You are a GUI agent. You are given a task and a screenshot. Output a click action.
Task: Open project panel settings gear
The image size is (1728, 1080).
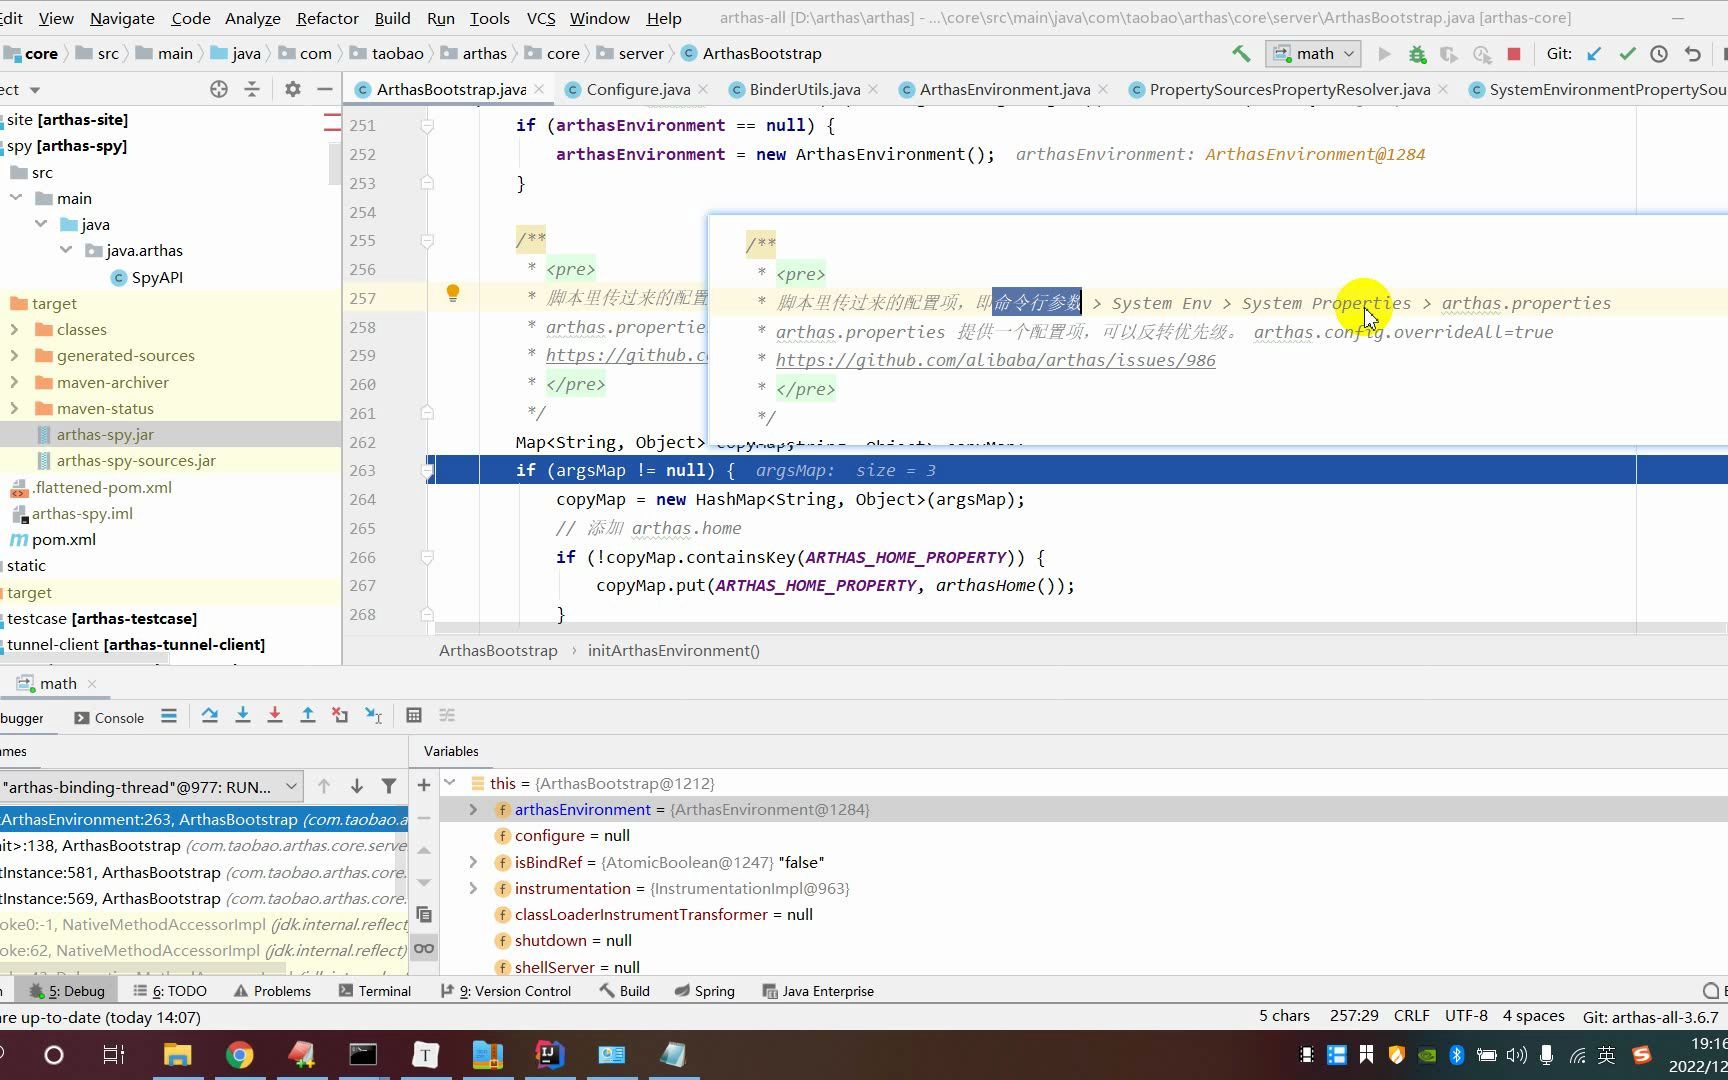pyautogui.click(x=292, y=89)
